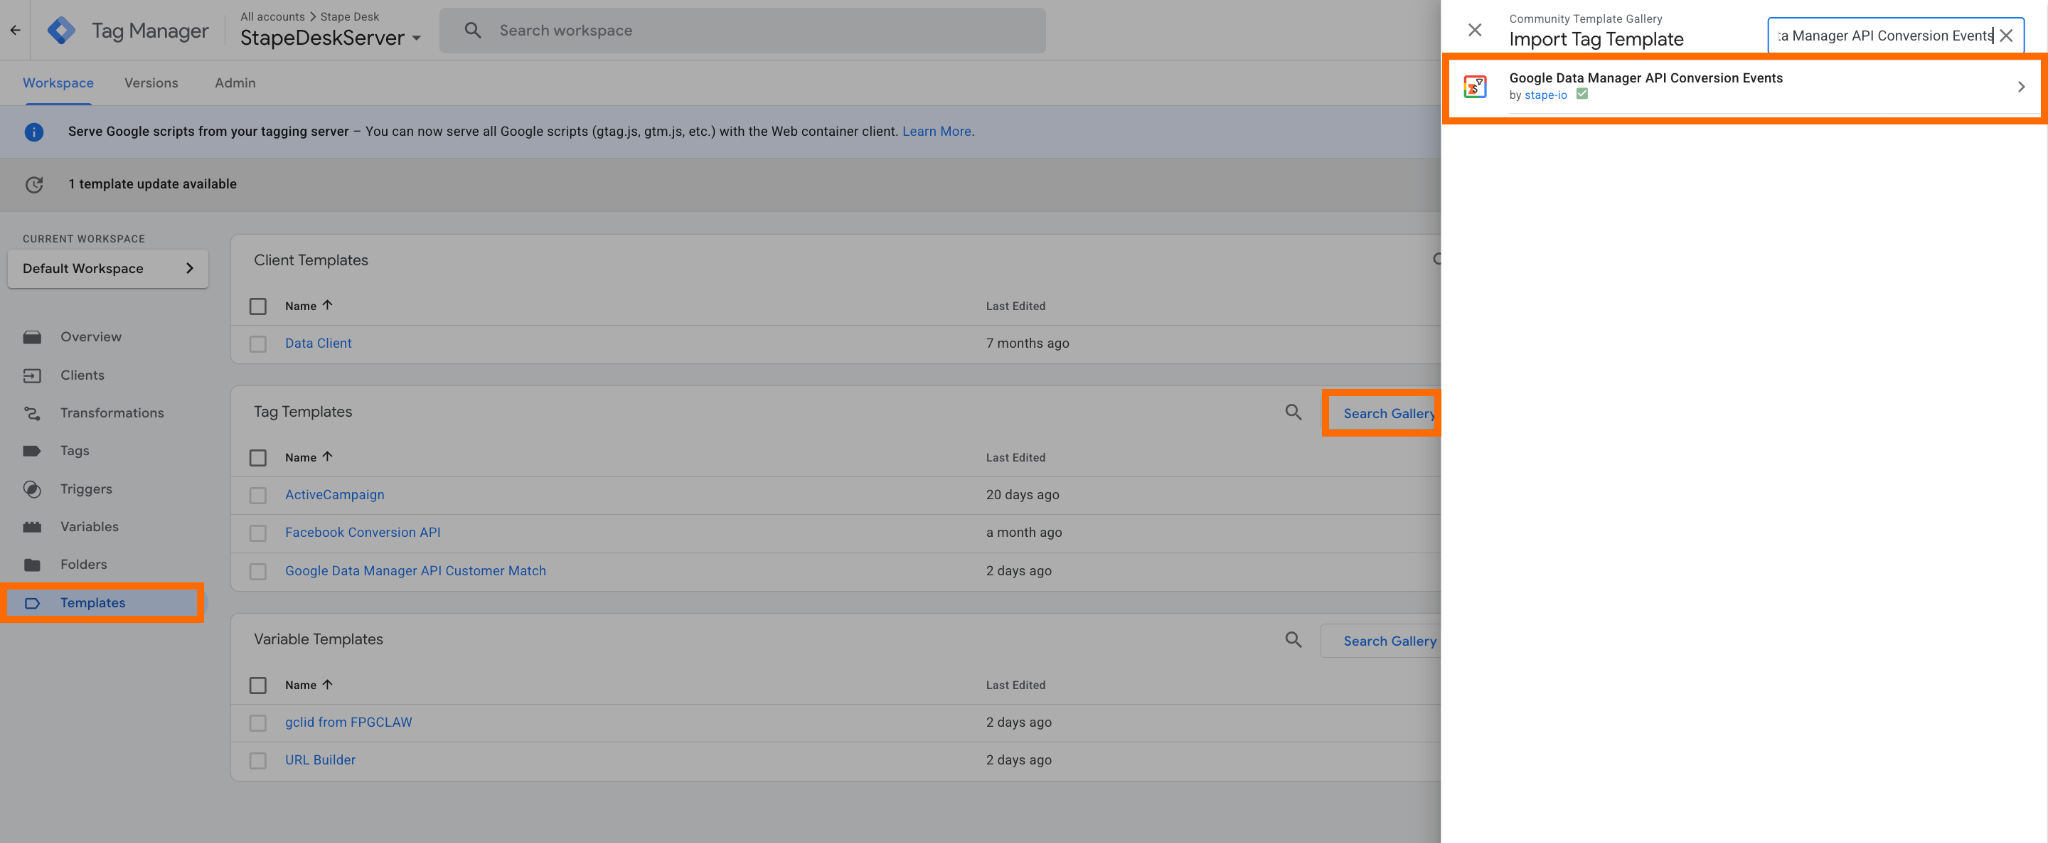Click the '7 months ago' cell
The image size is (2048, 843).
(1027, 343)
